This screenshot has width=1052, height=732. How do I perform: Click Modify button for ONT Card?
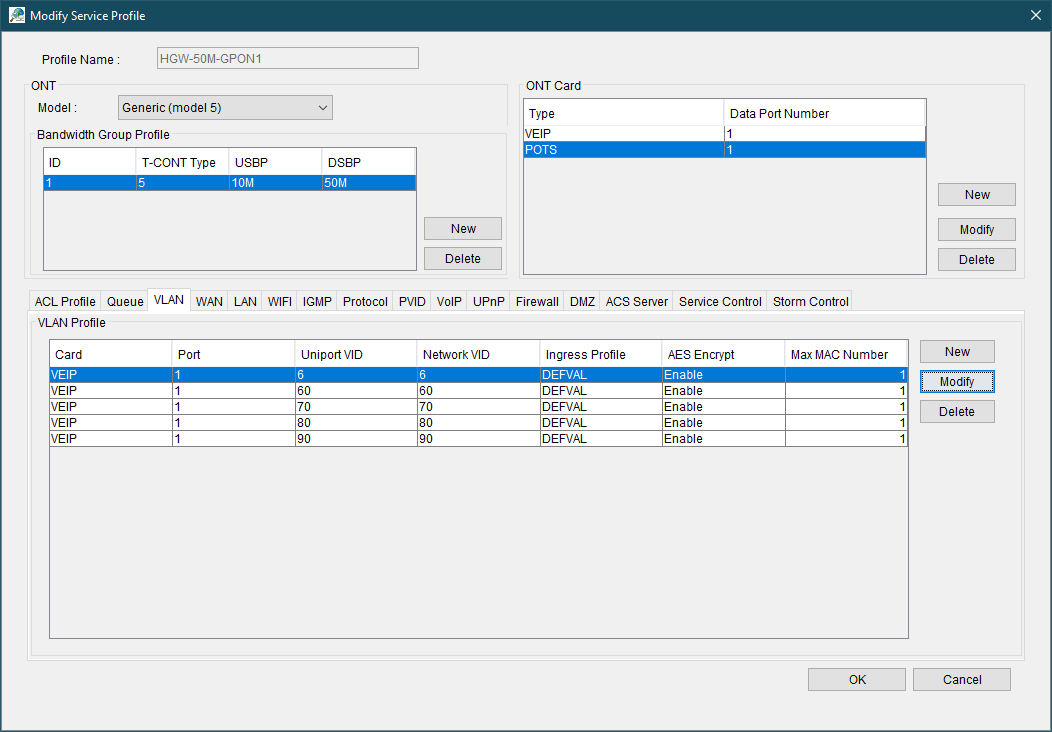tap(976, 230)
